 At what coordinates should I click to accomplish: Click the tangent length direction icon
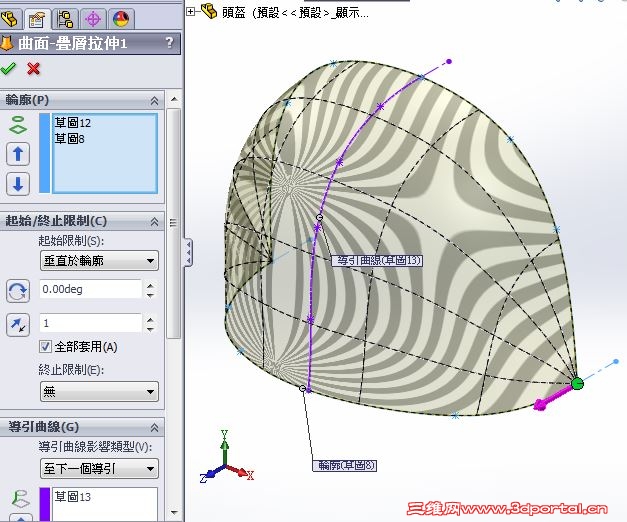(18, 324)
